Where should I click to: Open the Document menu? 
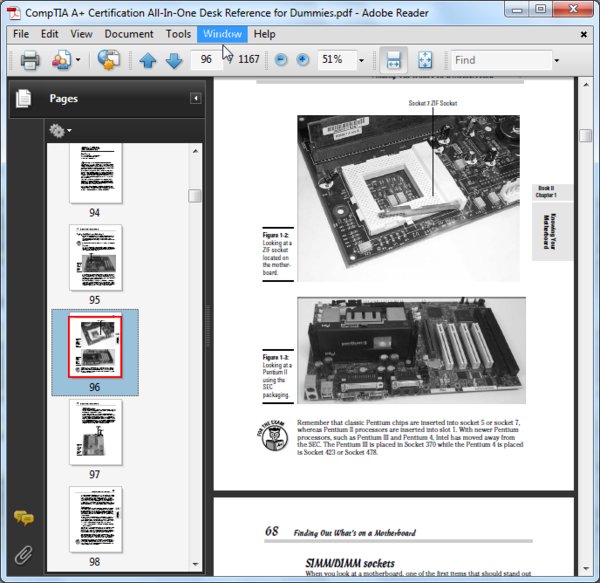pyautogui.click(x=129, y=34)
